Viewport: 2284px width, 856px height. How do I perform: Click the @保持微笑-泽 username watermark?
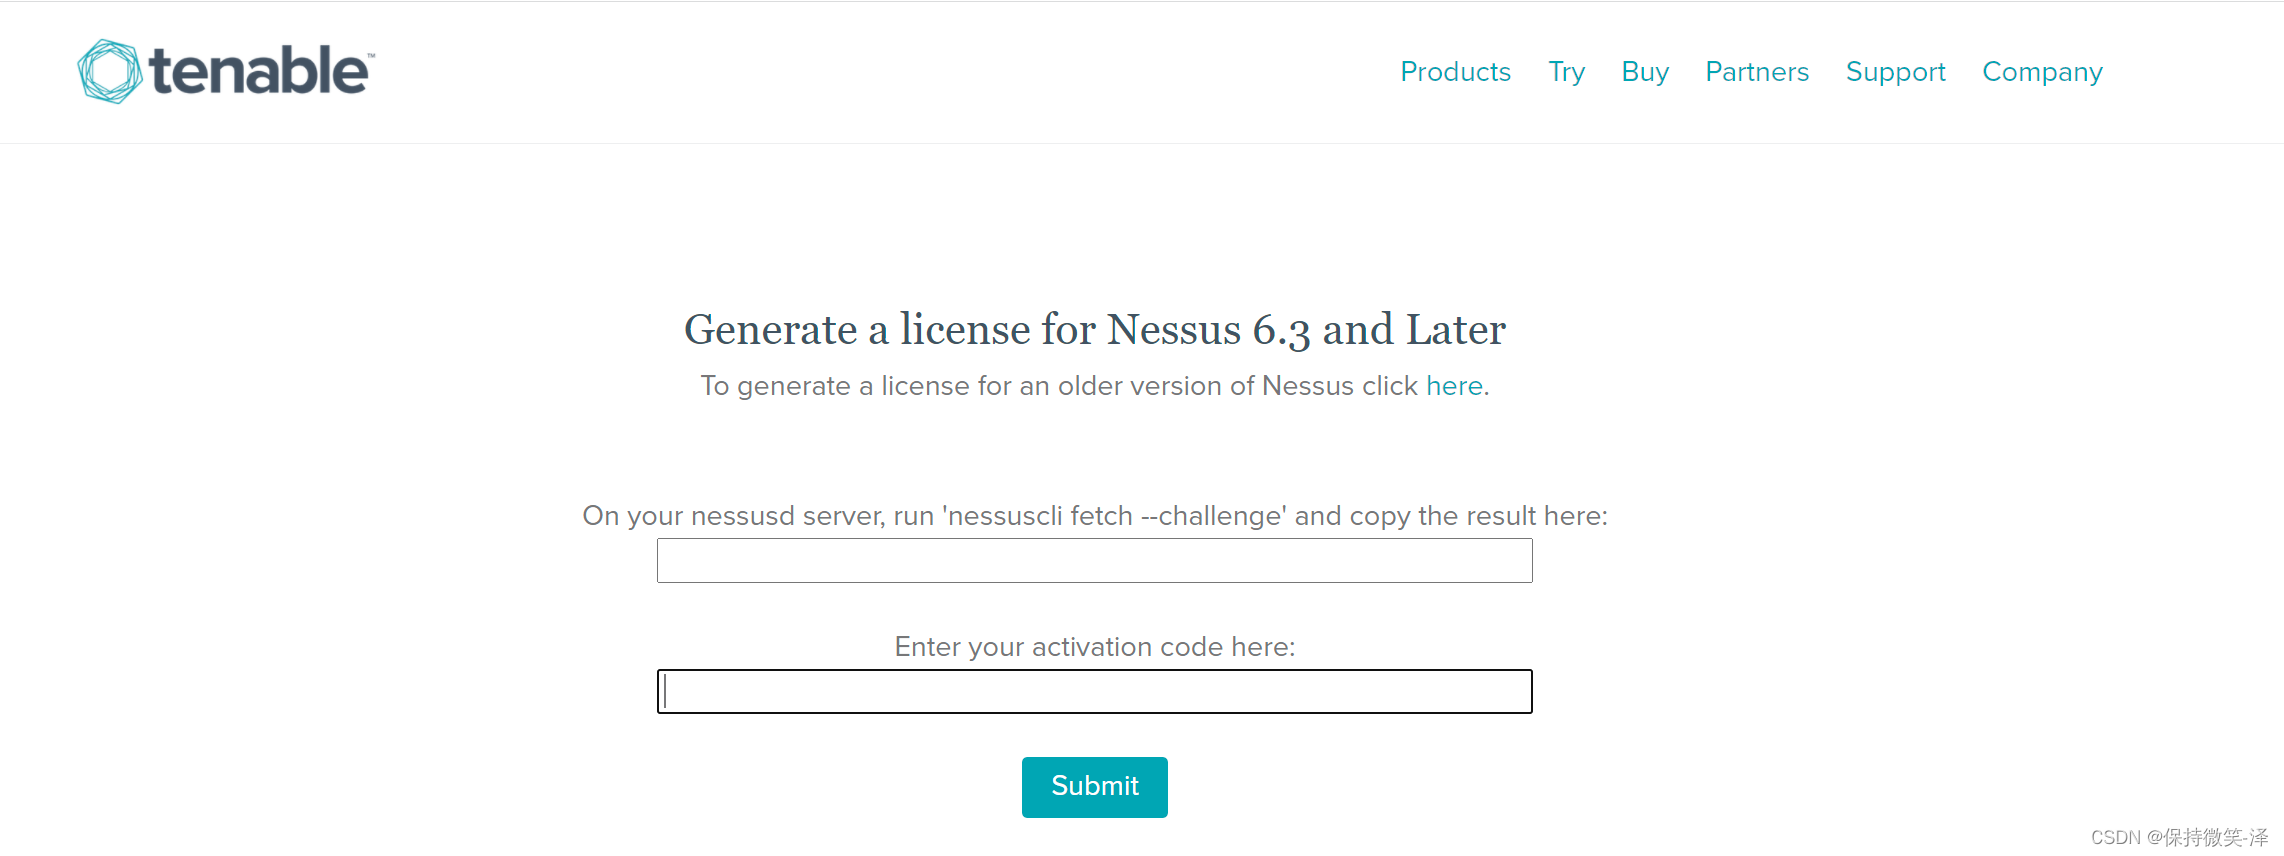[x=2208, y=838]
